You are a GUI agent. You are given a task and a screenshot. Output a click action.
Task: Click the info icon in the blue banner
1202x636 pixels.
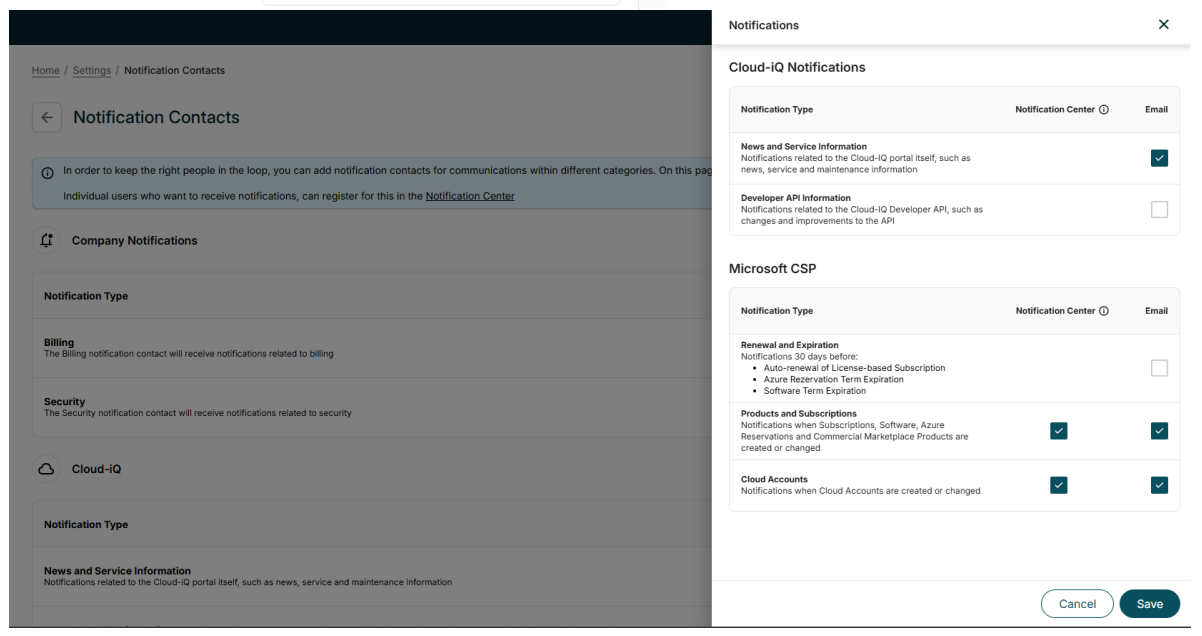47,172
